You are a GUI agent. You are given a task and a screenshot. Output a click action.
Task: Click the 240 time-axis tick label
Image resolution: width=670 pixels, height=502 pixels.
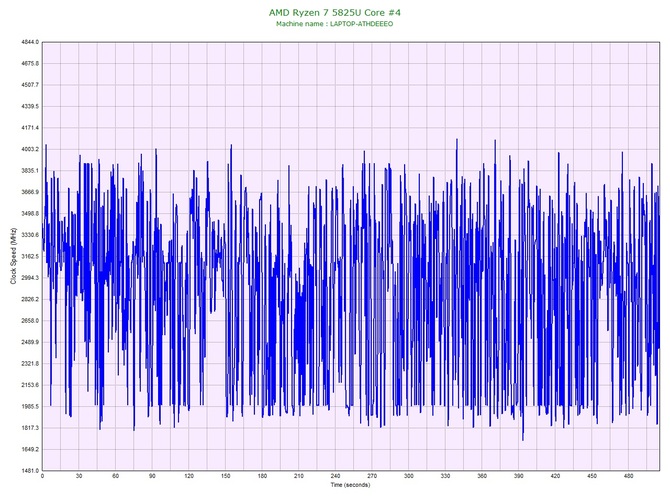pyautogui.click(x=336, y=476)
